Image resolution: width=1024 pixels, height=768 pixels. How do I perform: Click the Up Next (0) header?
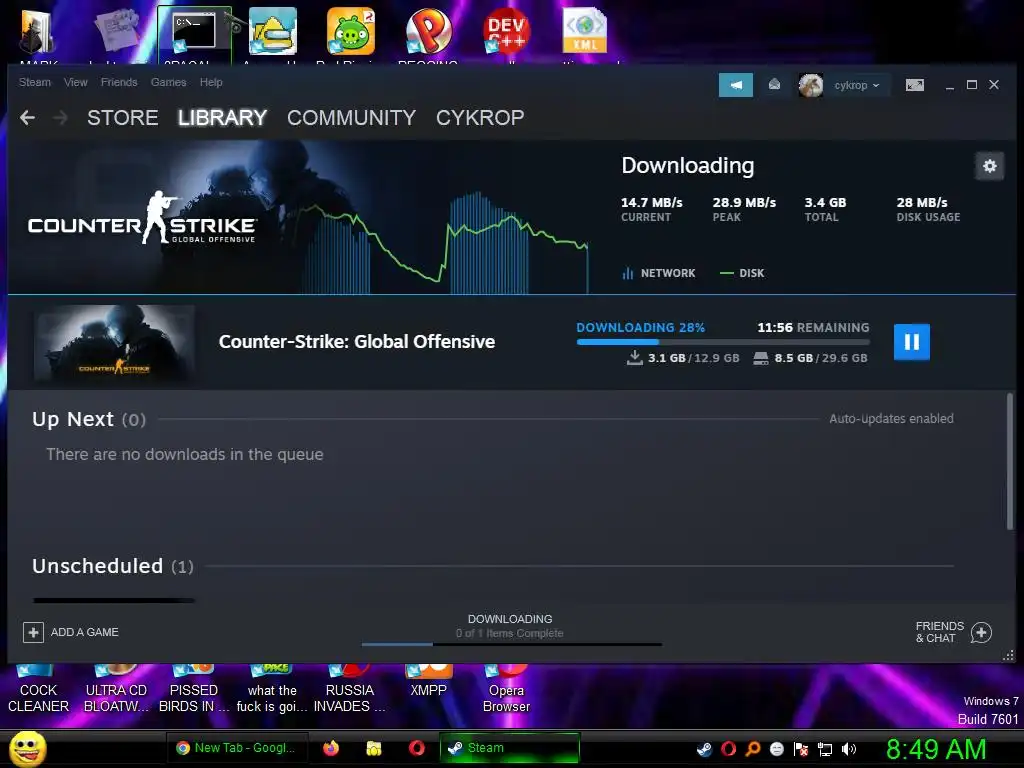[89, 419]
